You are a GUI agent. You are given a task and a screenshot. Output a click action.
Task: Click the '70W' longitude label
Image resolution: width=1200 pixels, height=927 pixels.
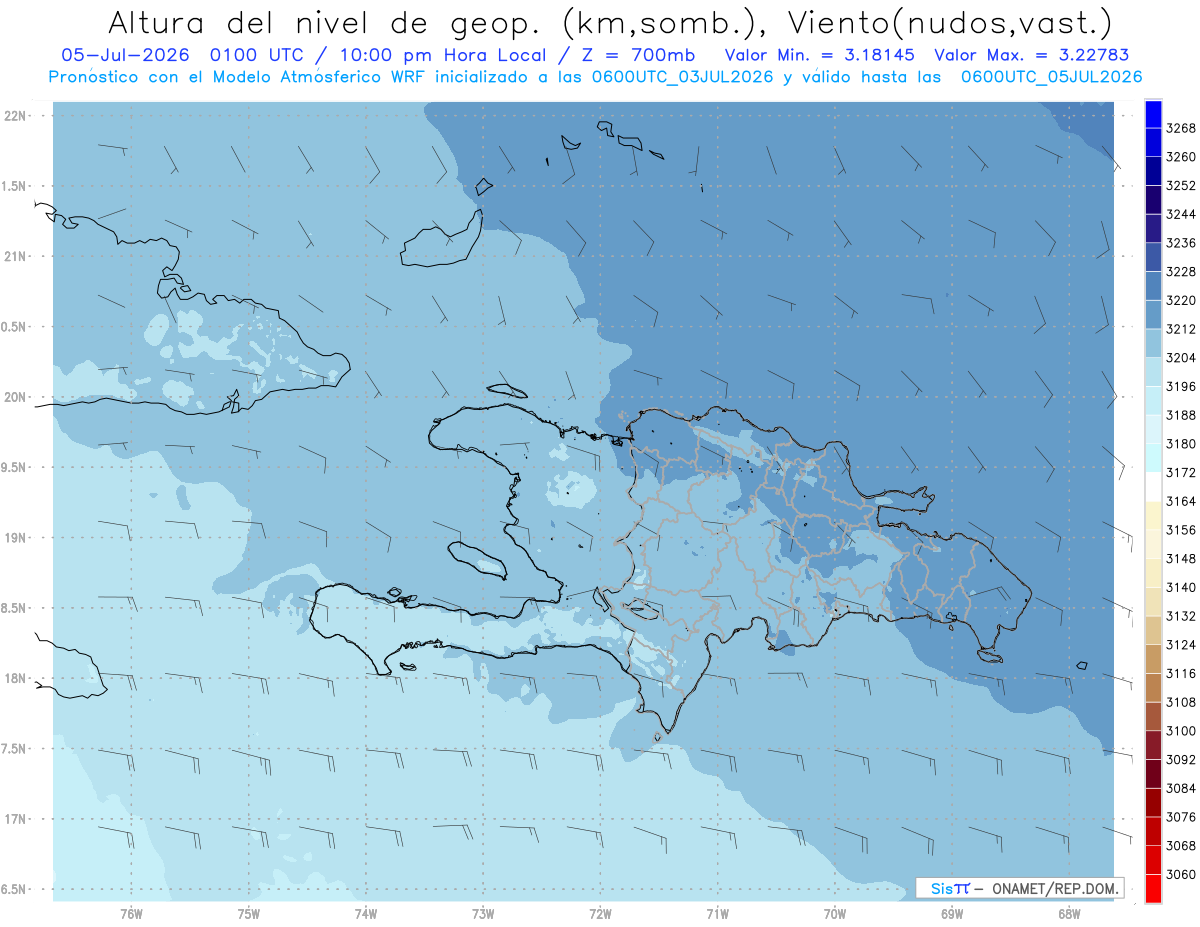click(x=835, y=913)
